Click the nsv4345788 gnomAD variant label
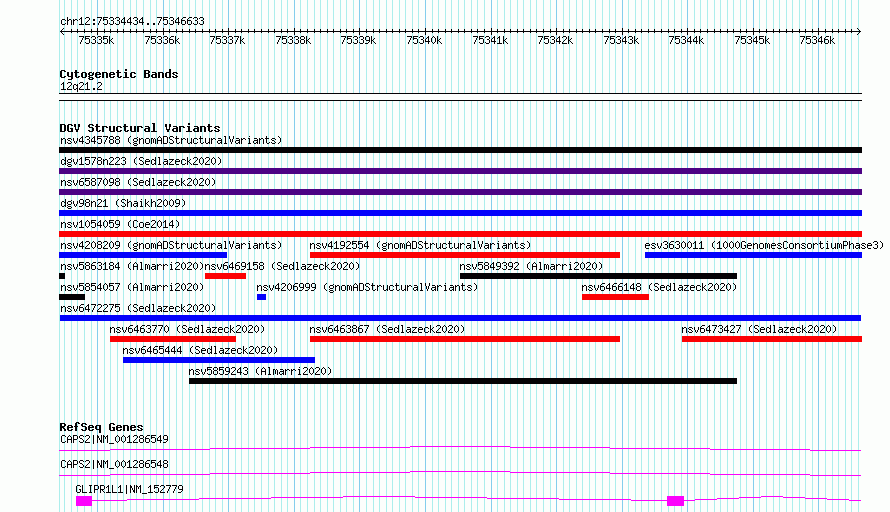The image size is (890, 512). tap(171, 140)
